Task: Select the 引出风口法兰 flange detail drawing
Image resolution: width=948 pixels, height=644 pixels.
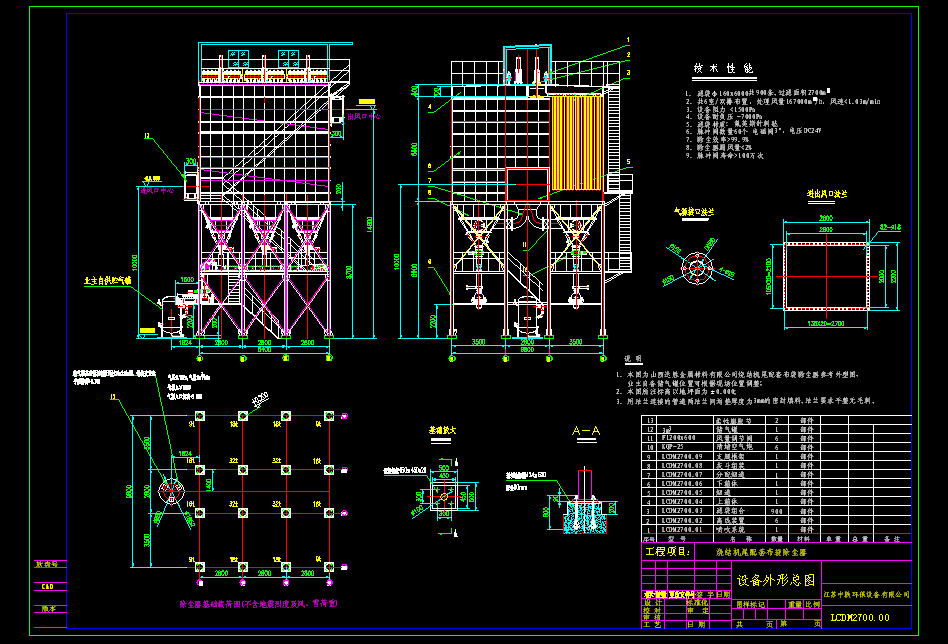Action: (826, 275)
